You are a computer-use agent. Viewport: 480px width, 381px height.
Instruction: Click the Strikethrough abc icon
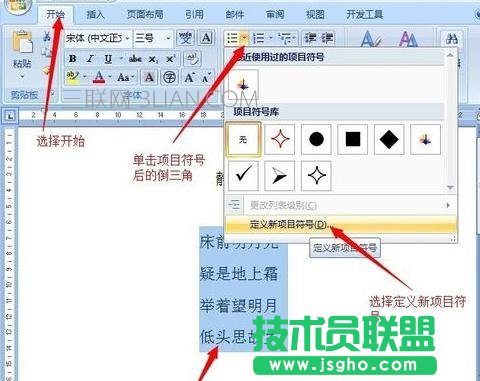click(x=135, y=59)
